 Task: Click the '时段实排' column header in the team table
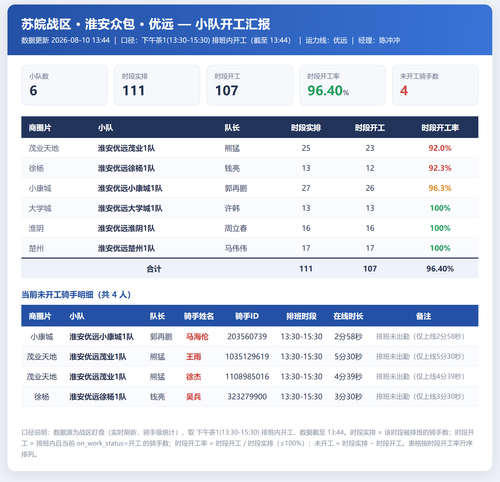(306, 128)
